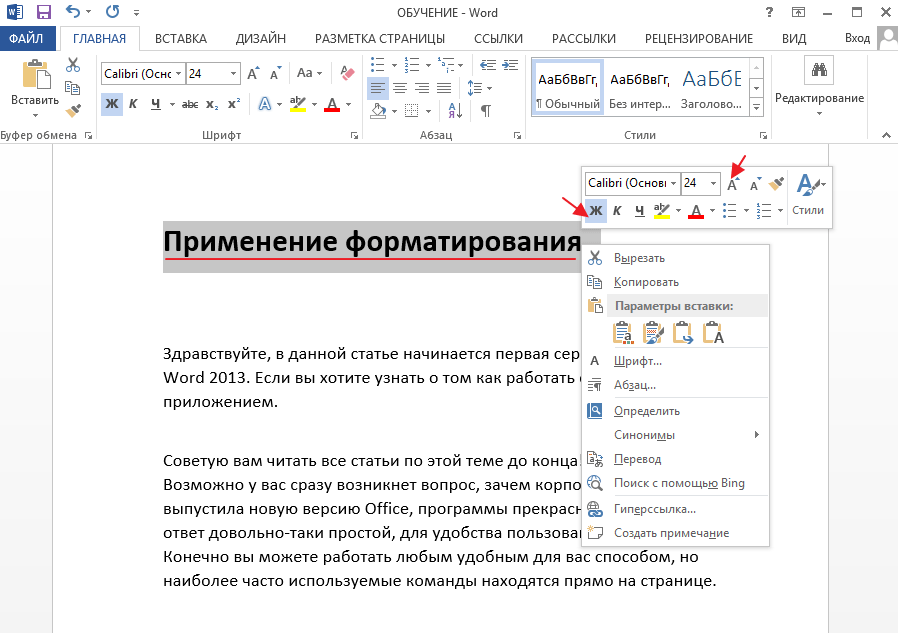Click the ribbon Copy icon
Viewport: 898px width, 633px height.
pyautogui.click(x=73, y=88)
